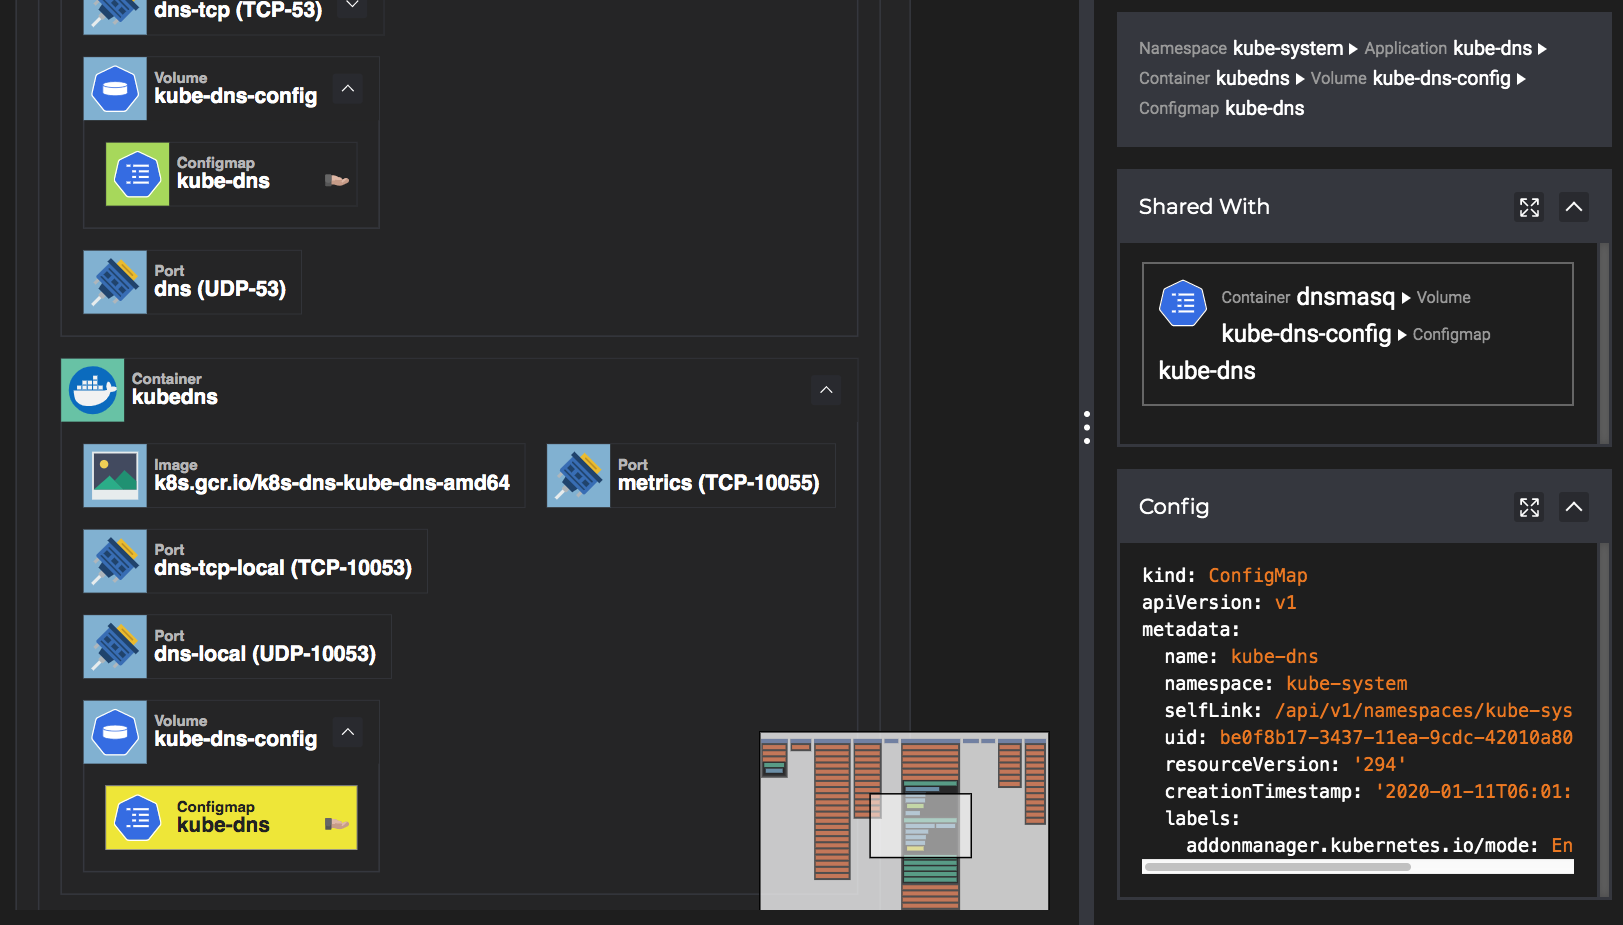
Task: Collapse the Config panel
Action: (x=1574, y=507)
